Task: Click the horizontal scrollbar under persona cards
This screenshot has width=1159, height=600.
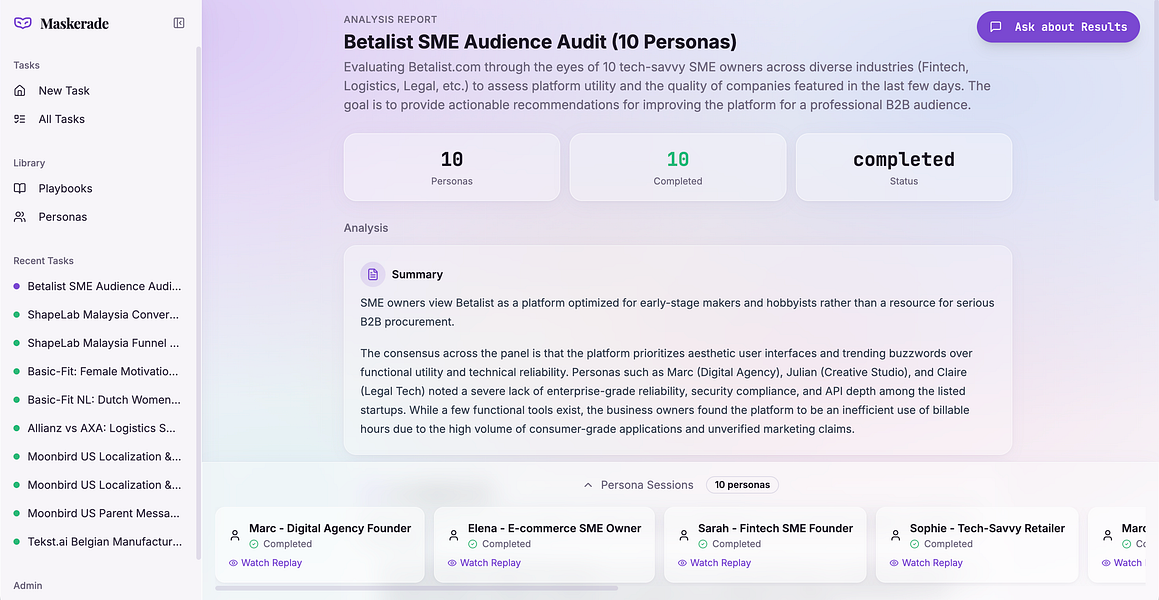Action: click(x=416, y=588)
